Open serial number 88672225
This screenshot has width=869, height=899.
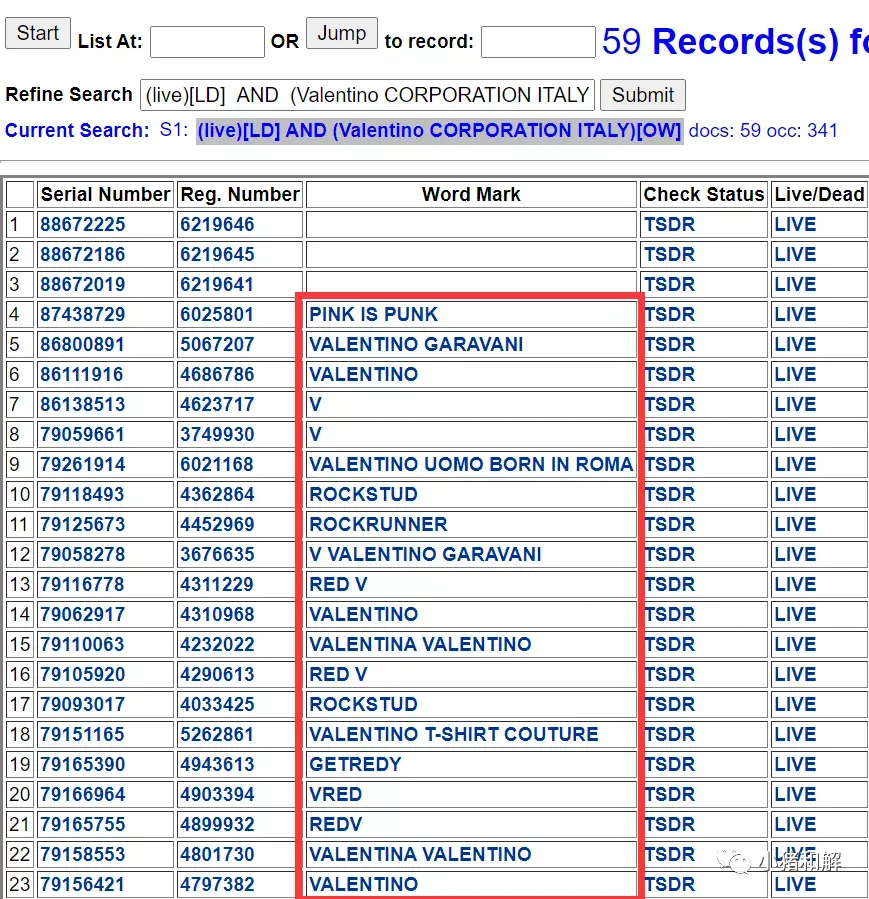point(83,225)
